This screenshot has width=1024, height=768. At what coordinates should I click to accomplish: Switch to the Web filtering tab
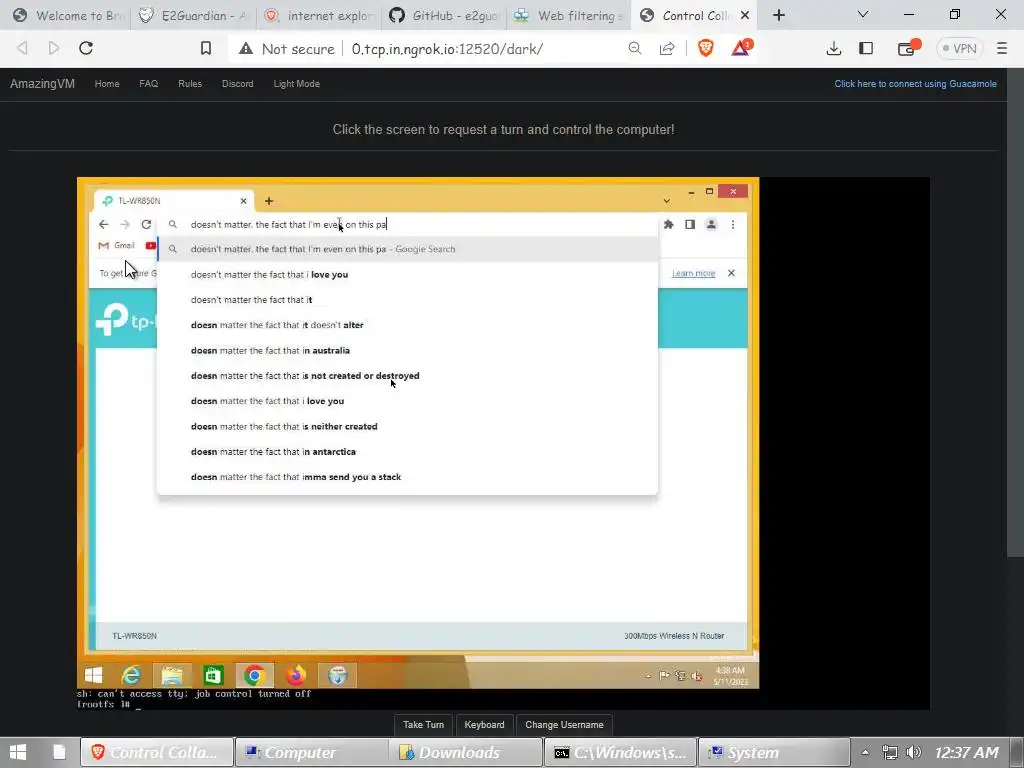pyautogui.click(x=569, y=15)
